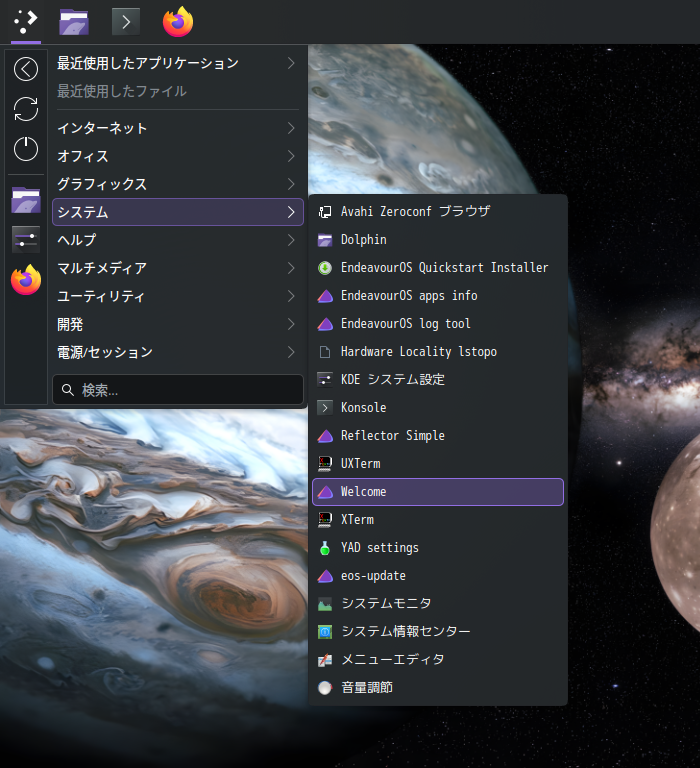Screen dimensions: 700x768
Task: Click the YAD settings flask icon
Action: click(x=325, y=548)
